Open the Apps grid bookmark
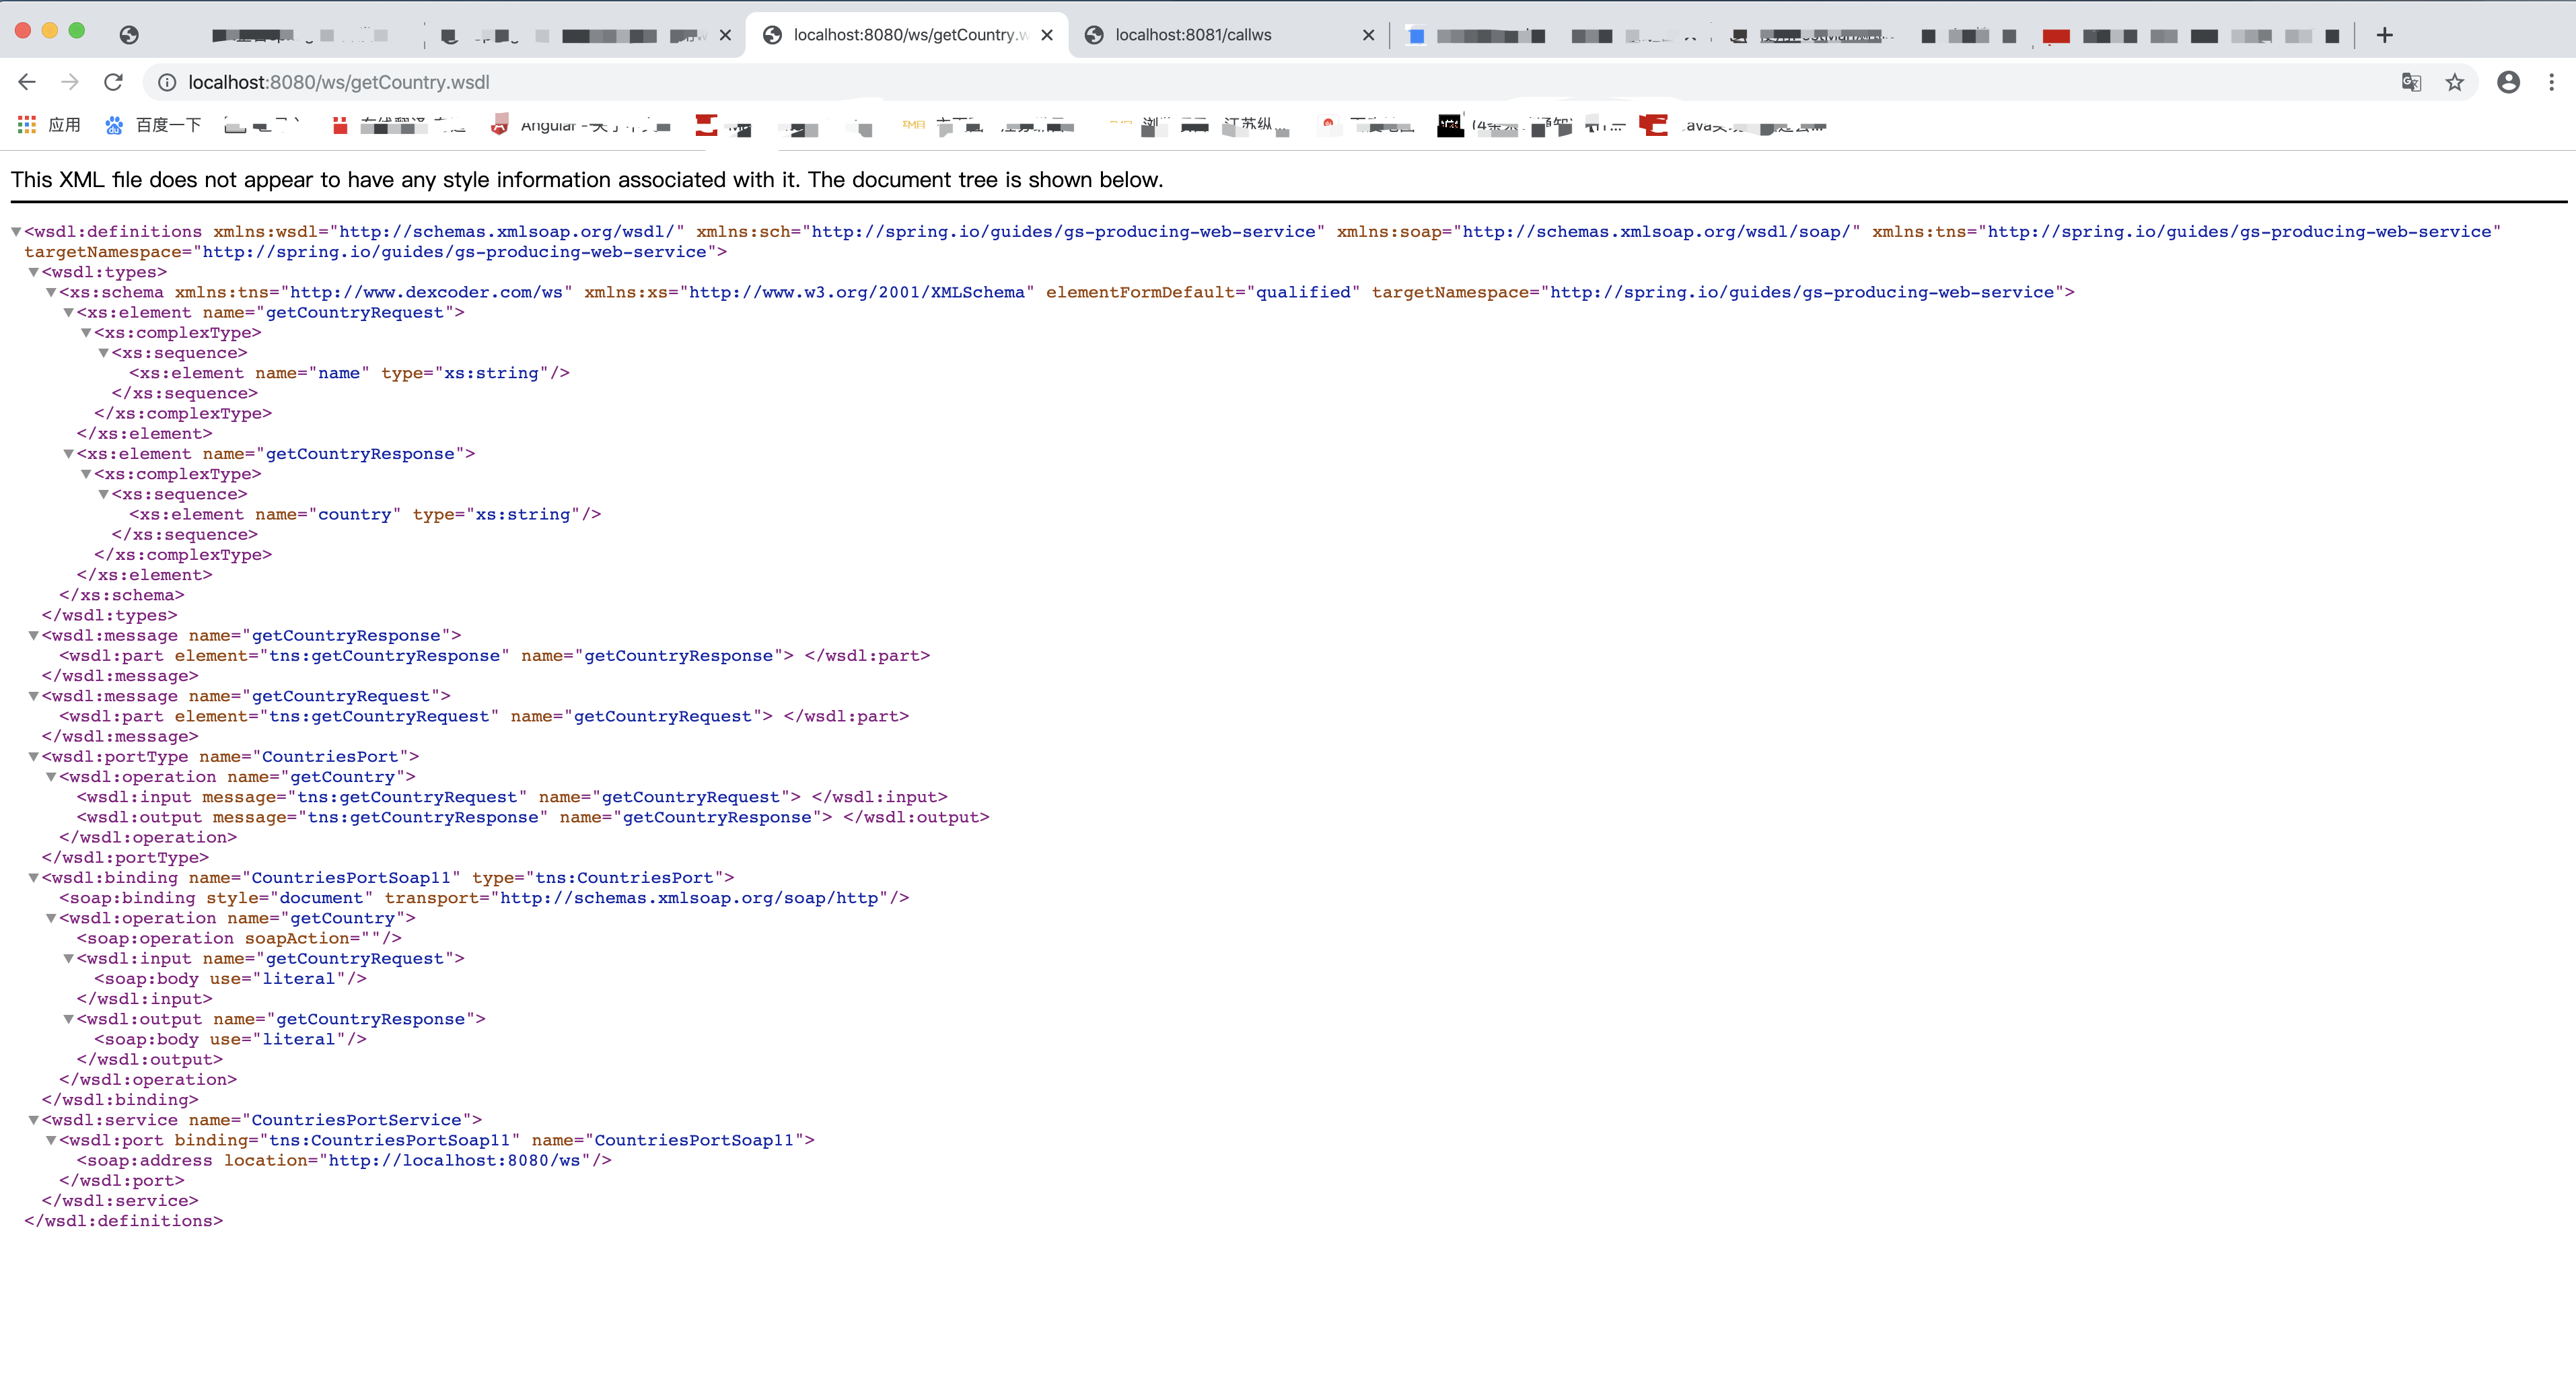 (27, 125)
